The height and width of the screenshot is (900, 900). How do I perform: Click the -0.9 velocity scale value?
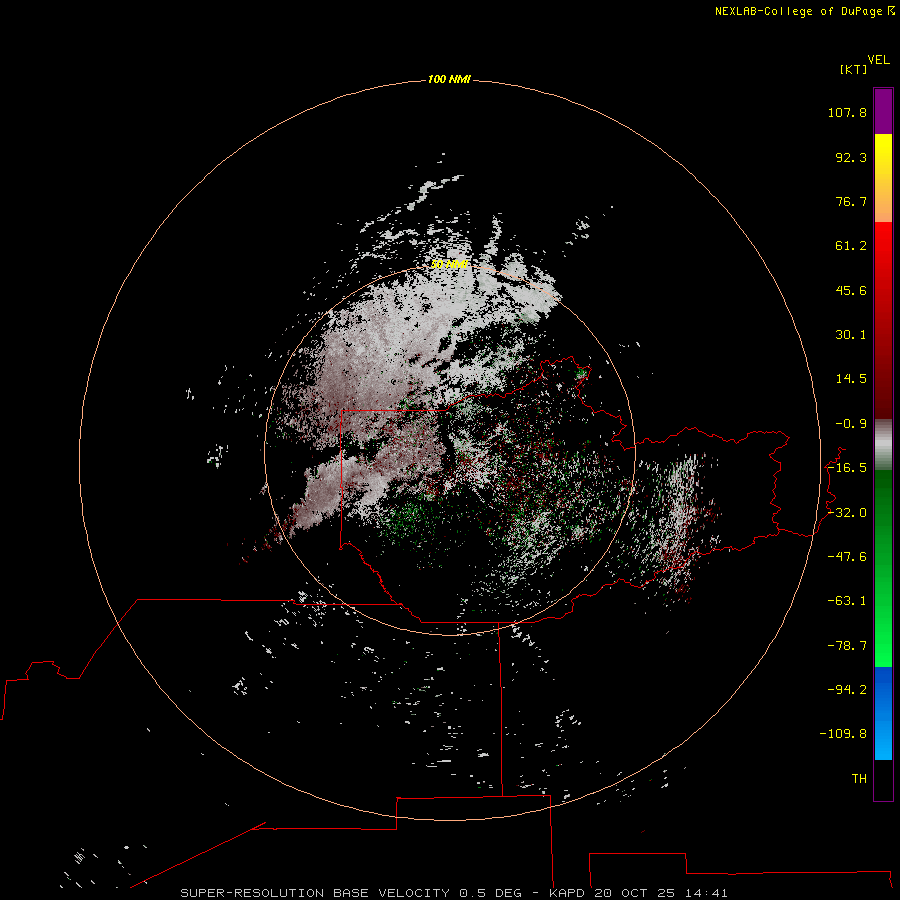coord(851,424)
